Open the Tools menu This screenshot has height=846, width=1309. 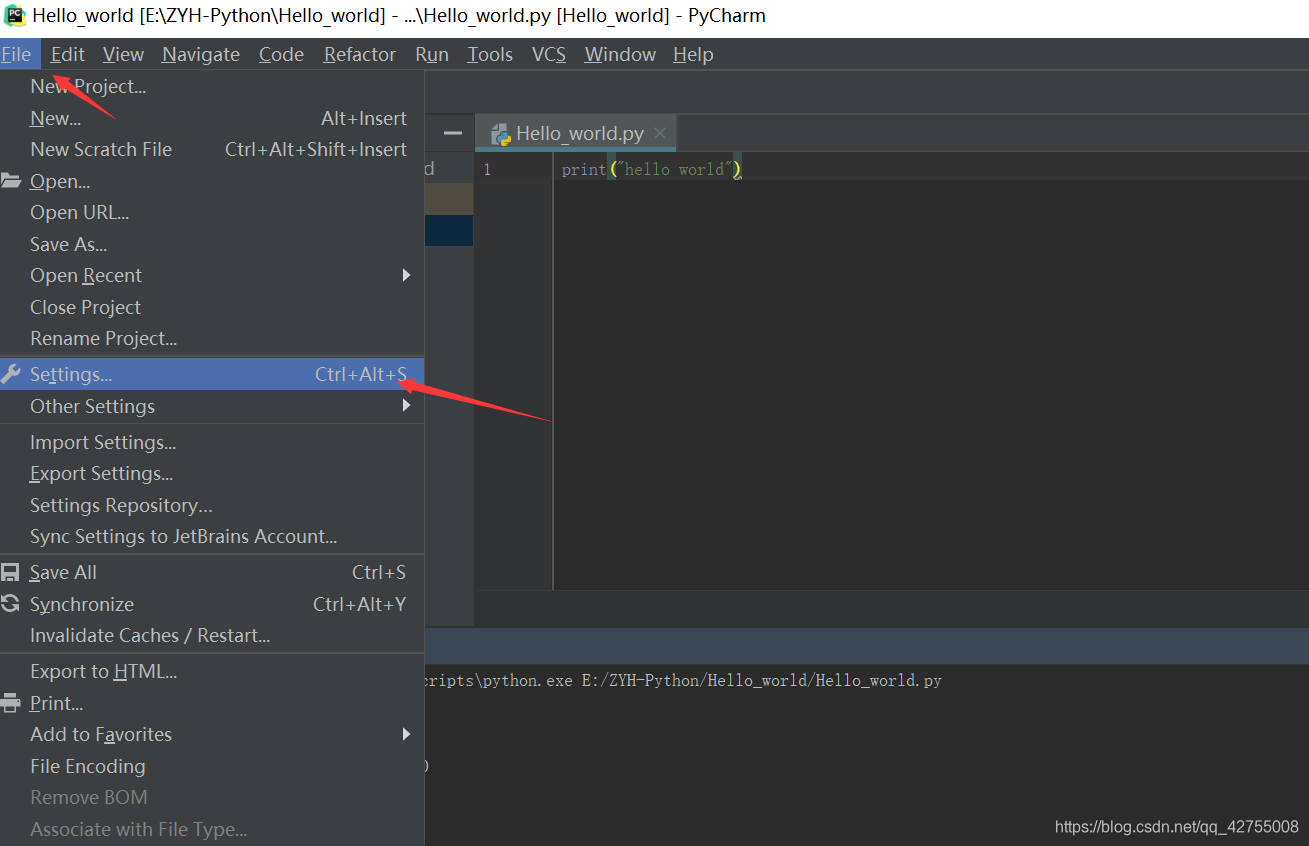pyautogui.click(x=490, y=54)
